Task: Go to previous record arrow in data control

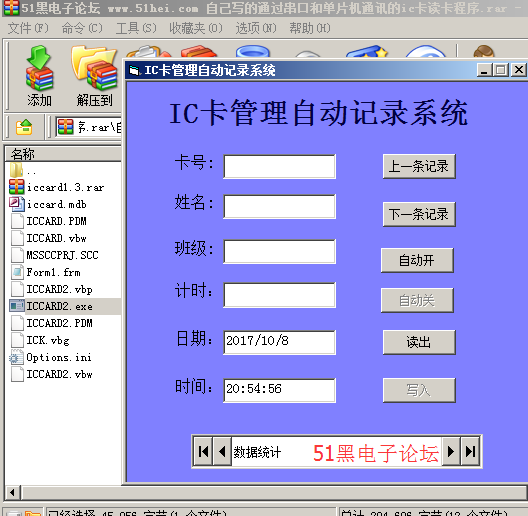Action: [222, 451]
